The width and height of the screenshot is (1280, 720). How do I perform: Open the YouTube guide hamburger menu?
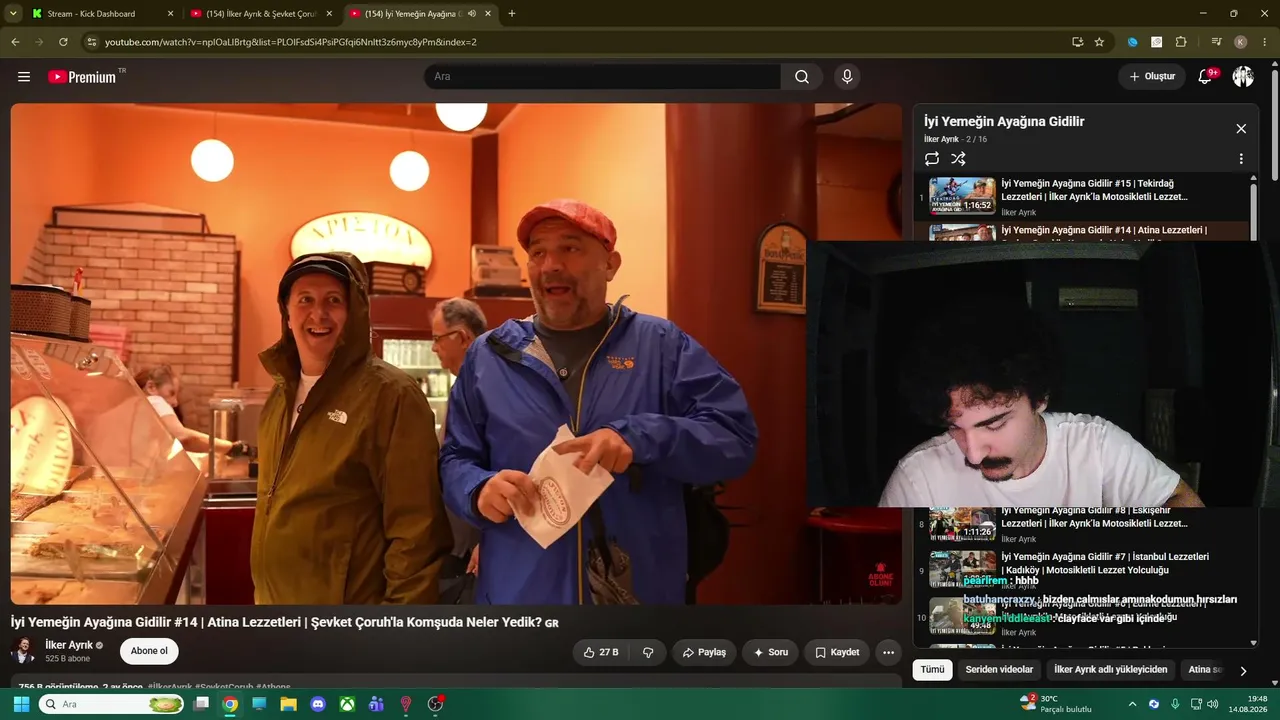tap(24, 77)
